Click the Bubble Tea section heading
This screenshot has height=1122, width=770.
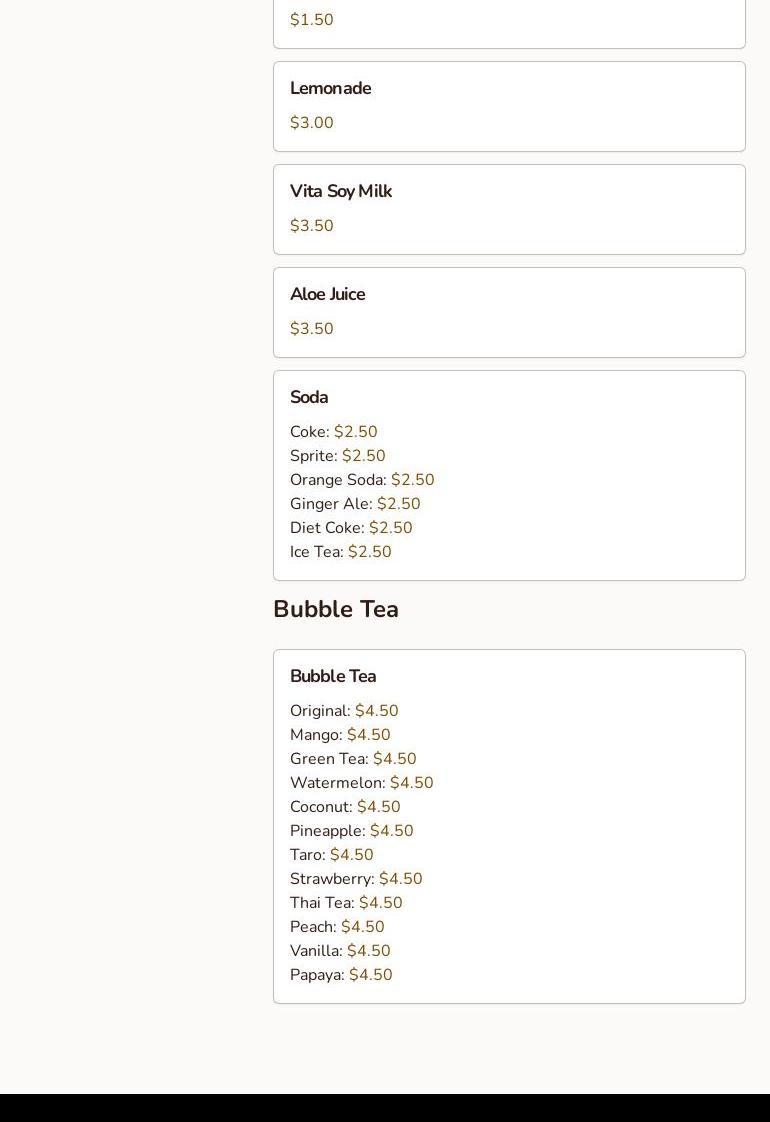tap(336, 609)
